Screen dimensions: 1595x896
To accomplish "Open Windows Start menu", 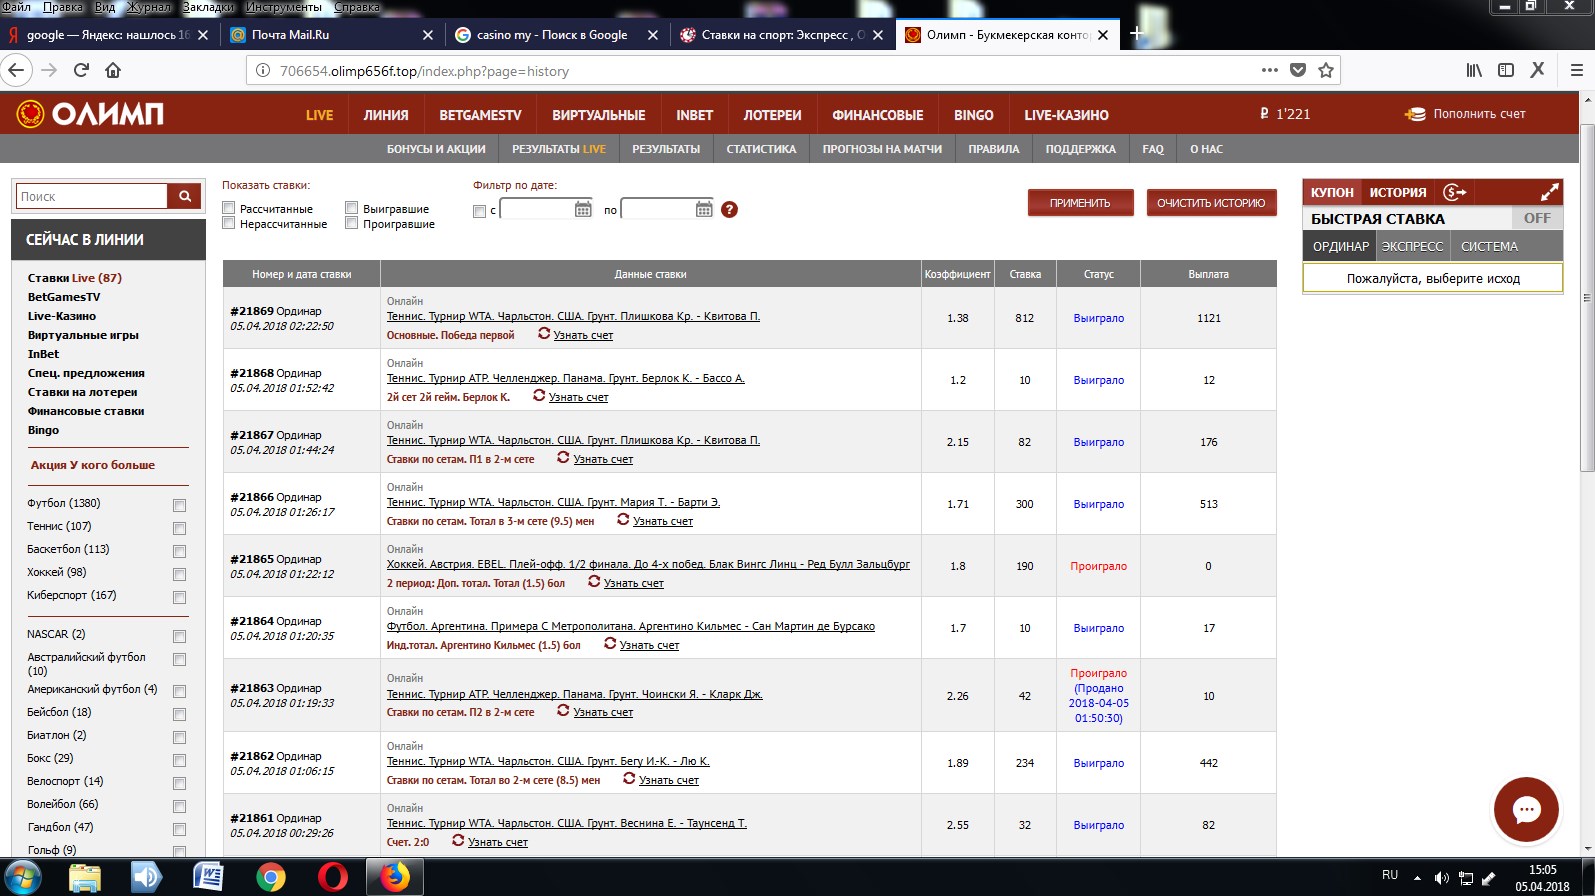I will coord(21,877).
